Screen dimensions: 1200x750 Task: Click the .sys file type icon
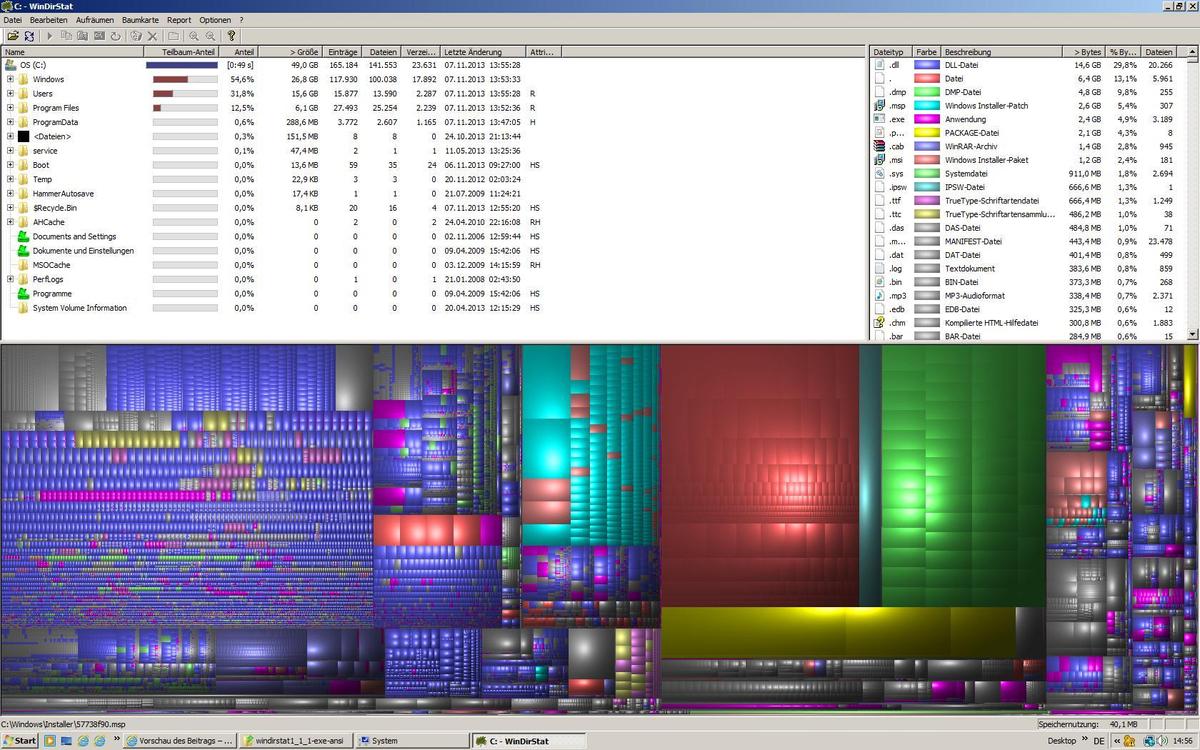click(x=880, y=173)
